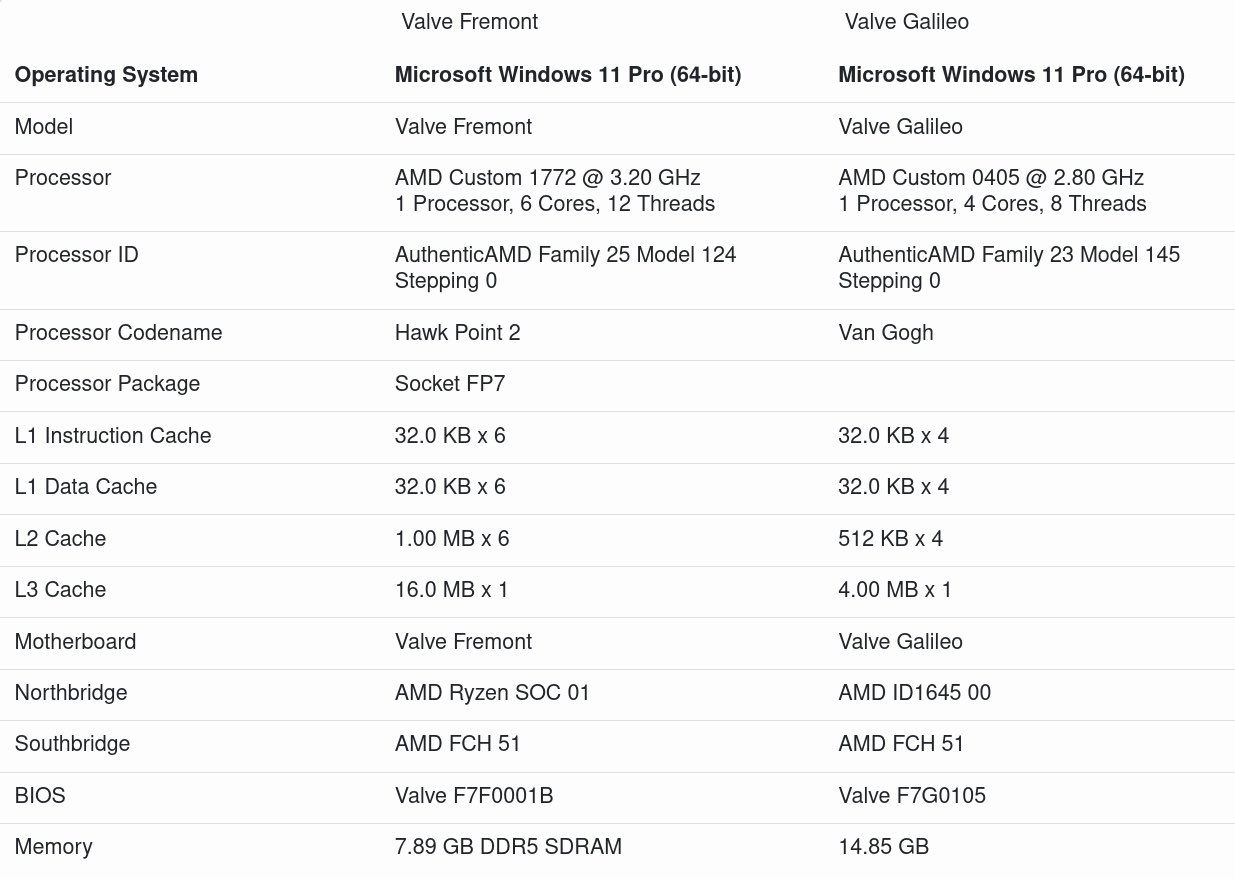The height and width of the screenshot is (879, 1235).
Task: Click the Valve F7G0105 BIOS value
Action: [911, 796]
